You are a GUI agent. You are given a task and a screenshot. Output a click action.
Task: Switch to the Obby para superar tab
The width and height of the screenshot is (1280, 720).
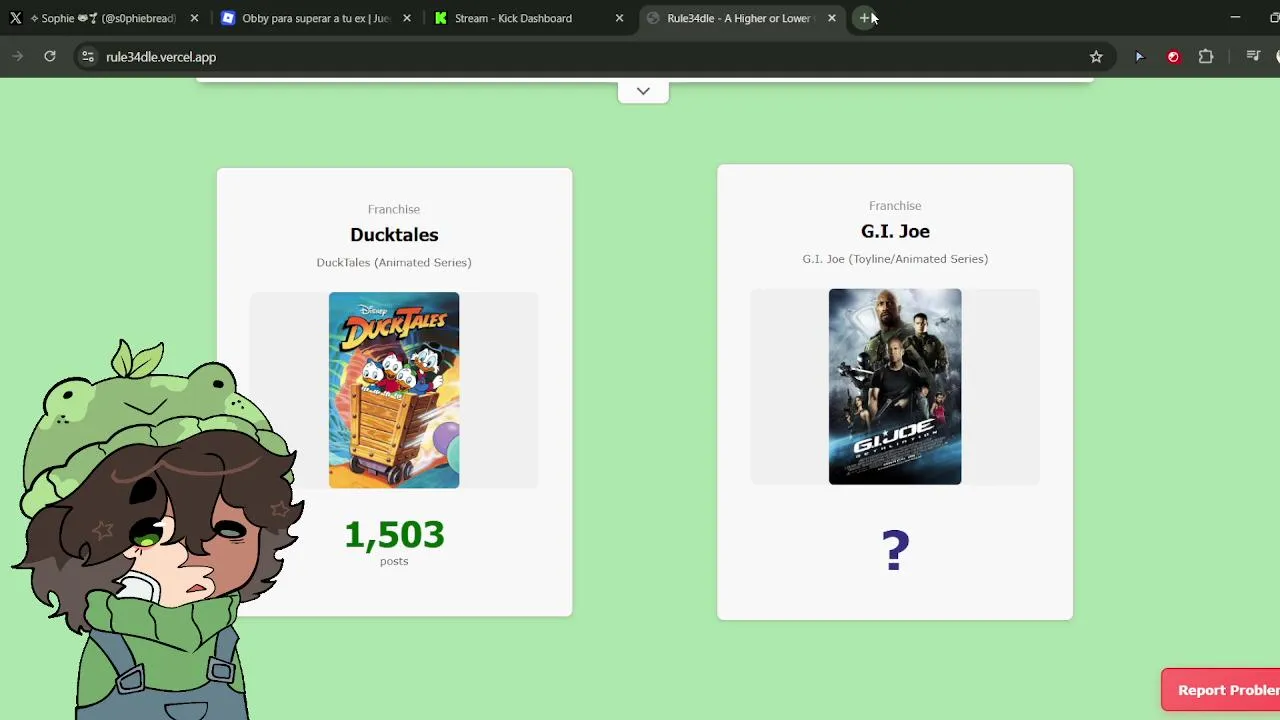[x=315, y=18]
